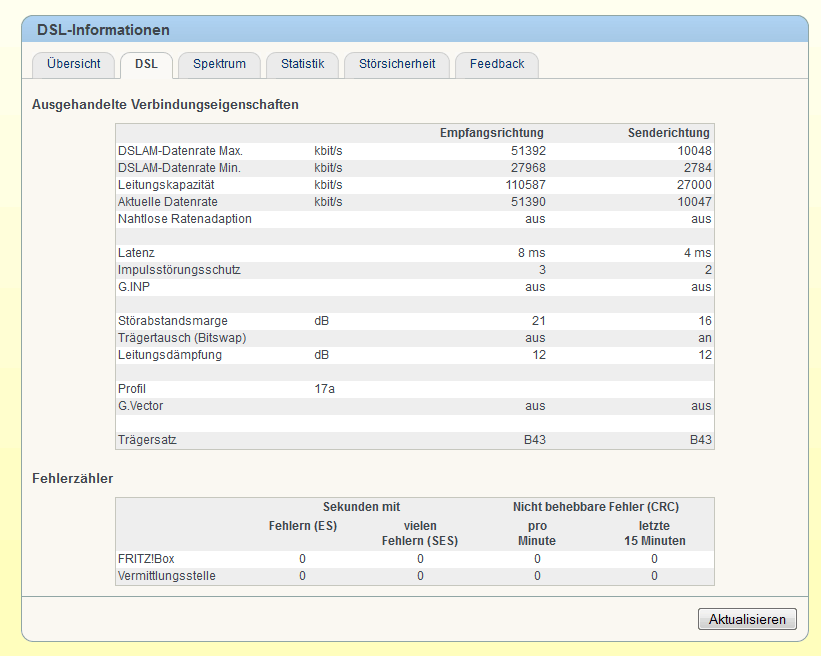This screenshot has height=656, width=821.
Task: Click the Aktuelle Datenrate send value 10047
Action: pos(694,202)
